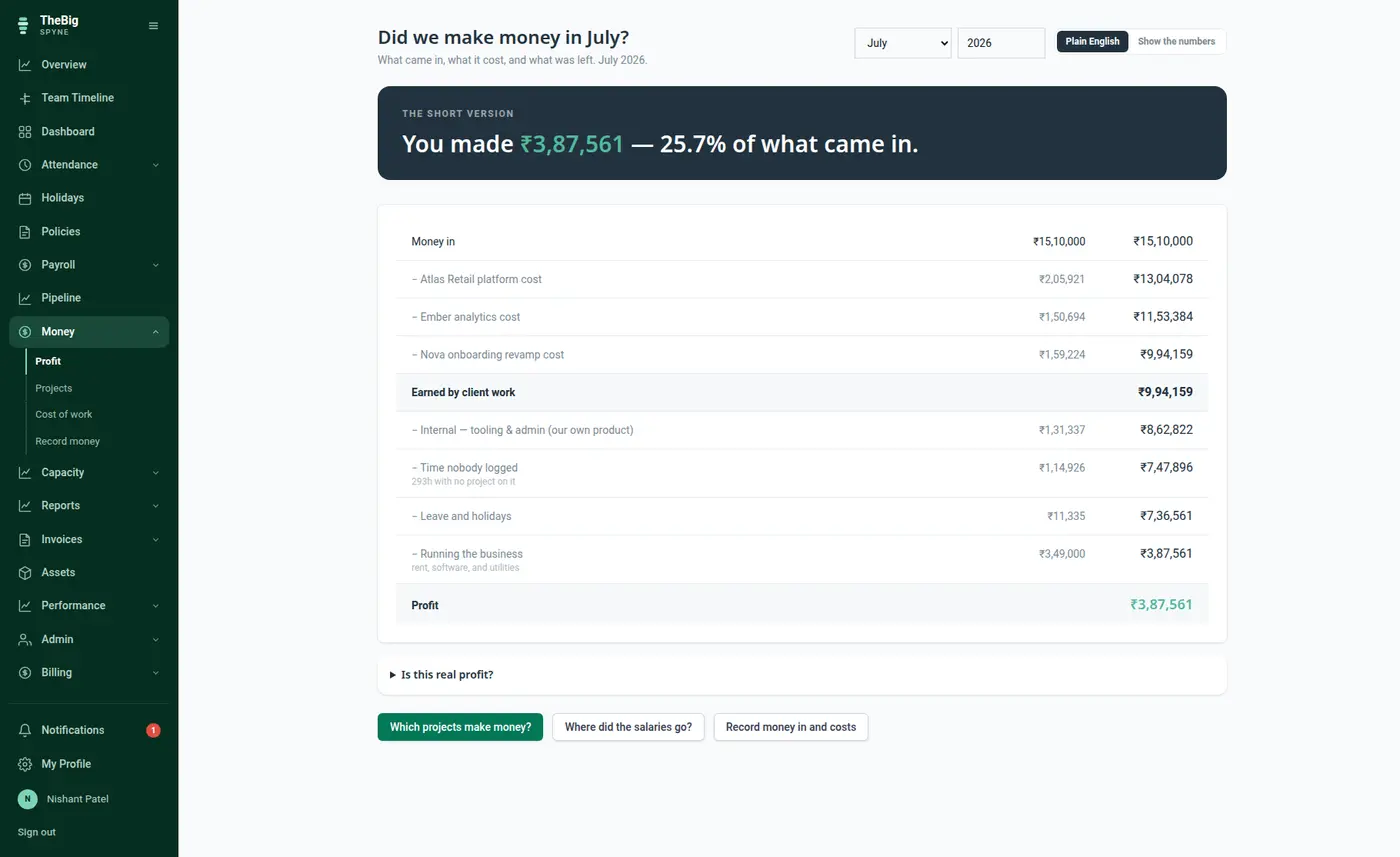Click the Billing dollar icon
The height and width of the screenshot is (857, 1400).
tap(25, 673)
